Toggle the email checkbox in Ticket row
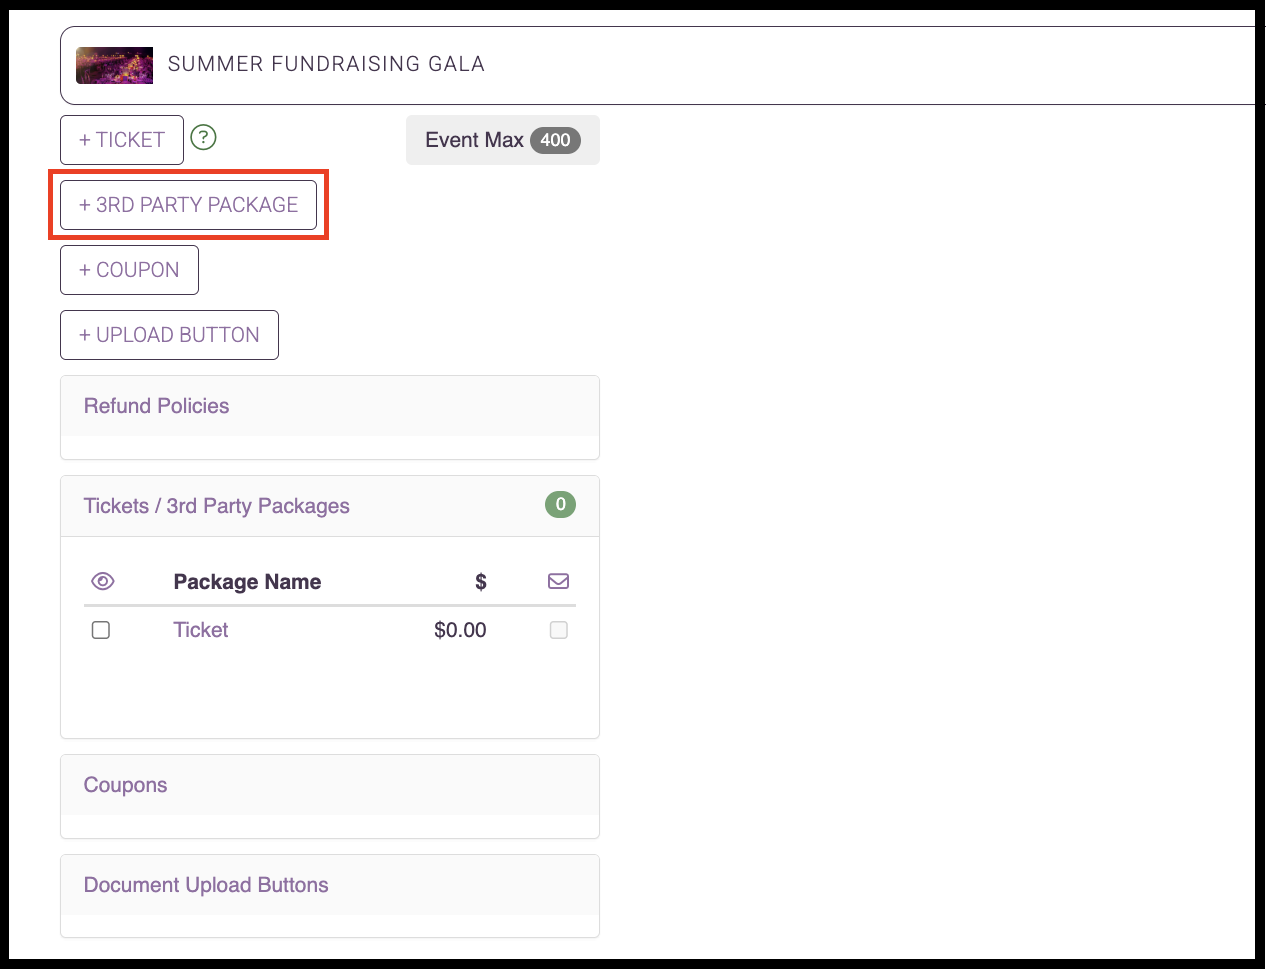The width and height of the screenshot is (1266, 970). click(x=559, y=630)
